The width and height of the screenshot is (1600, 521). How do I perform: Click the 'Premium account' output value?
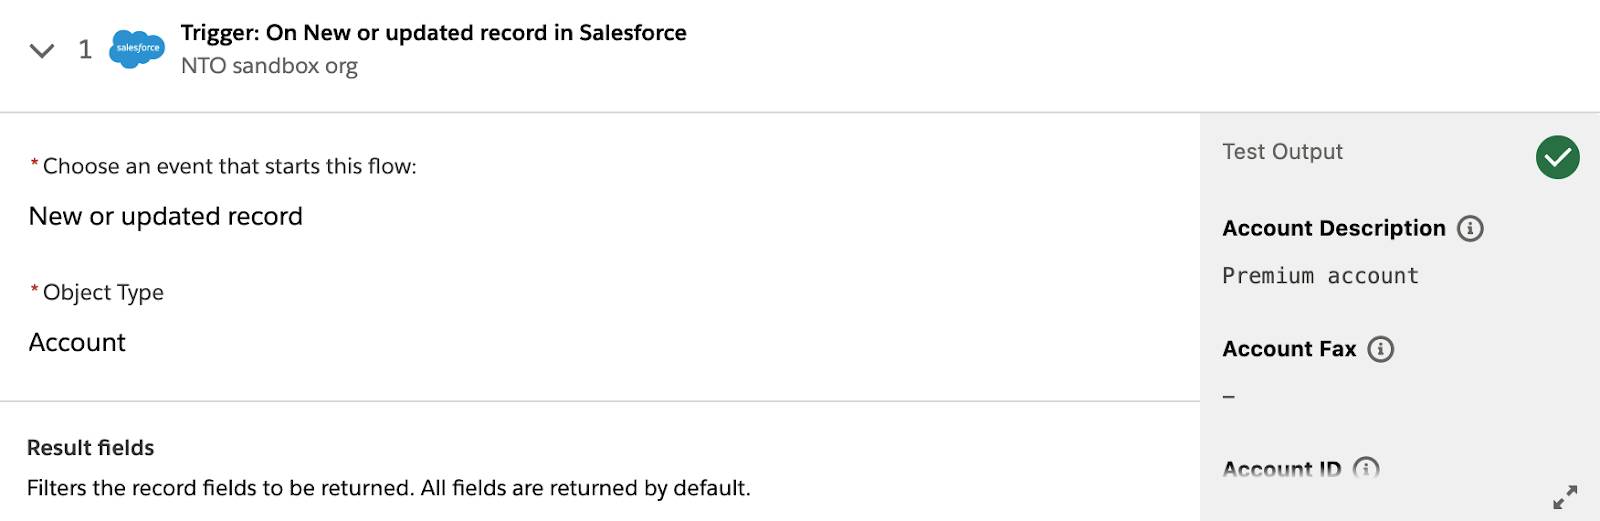tap(1320, 276)
